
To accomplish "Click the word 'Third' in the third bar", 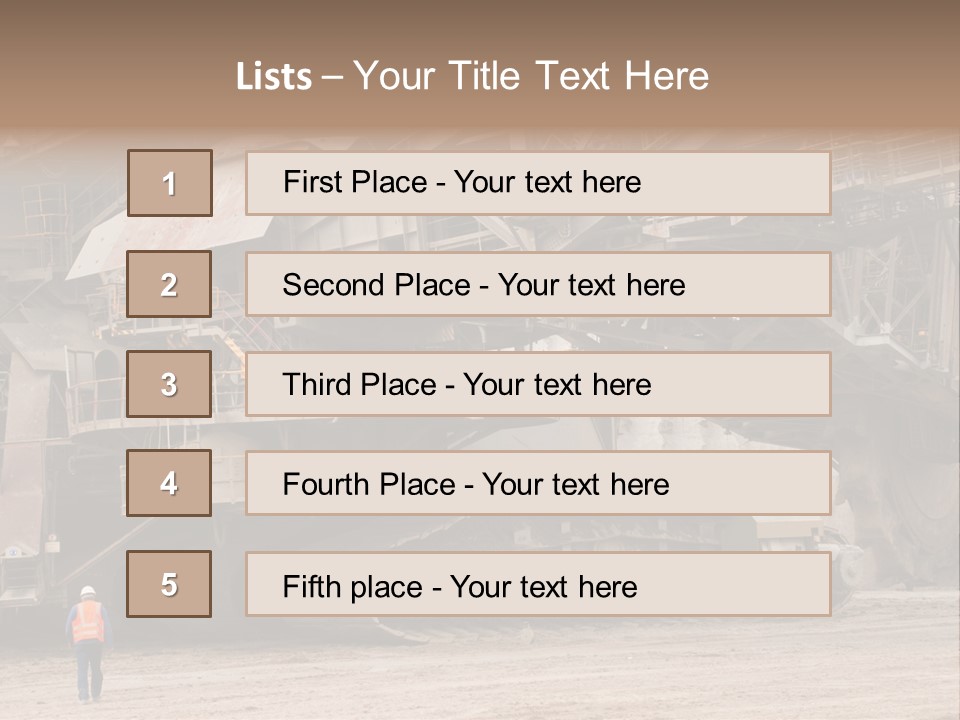I will 316,384.
